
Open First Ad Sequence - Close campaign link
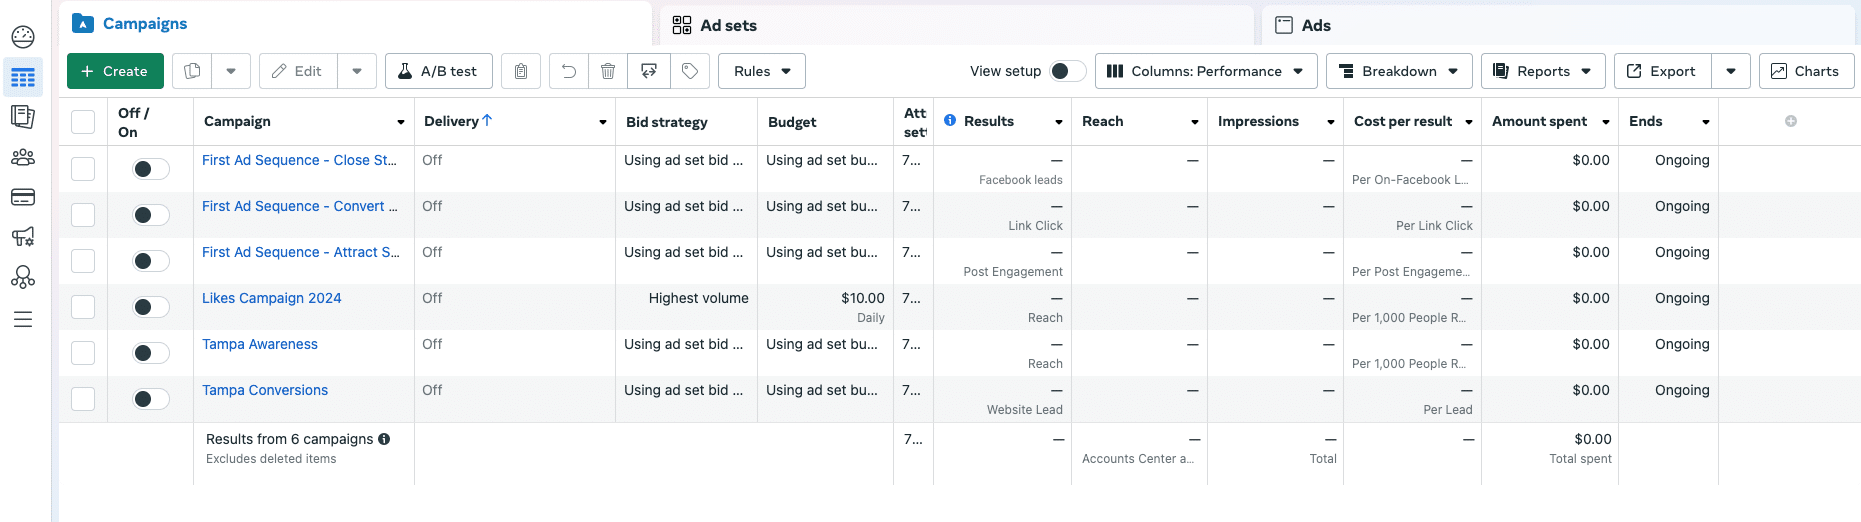299,160
